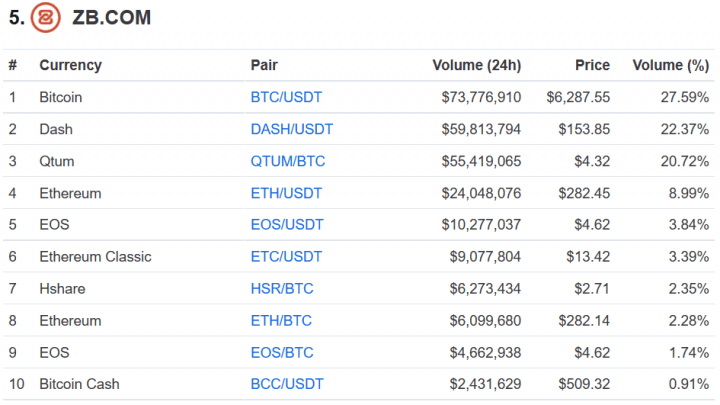
Task: Click the $2.71 Hshare price
Action: coord(592,289)
